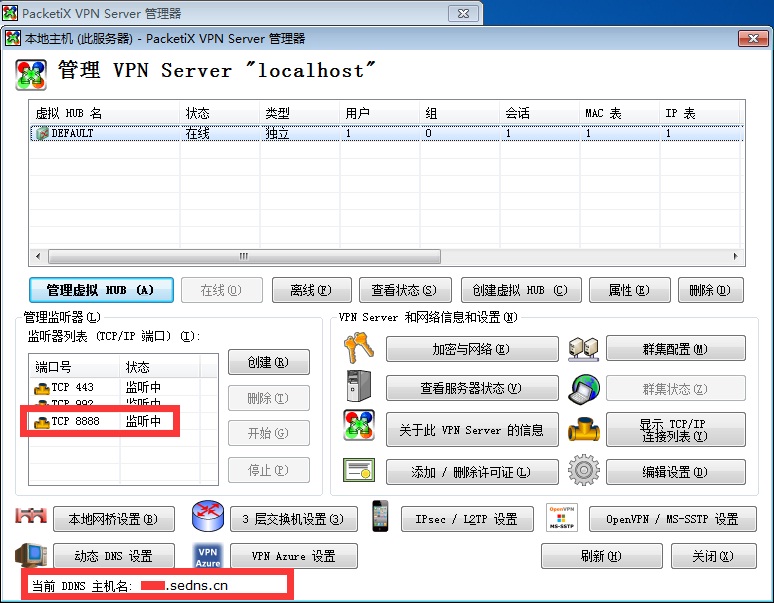Sort by 状态 column header in hub list
Screen dimensions: 774x603
[220, 113]
